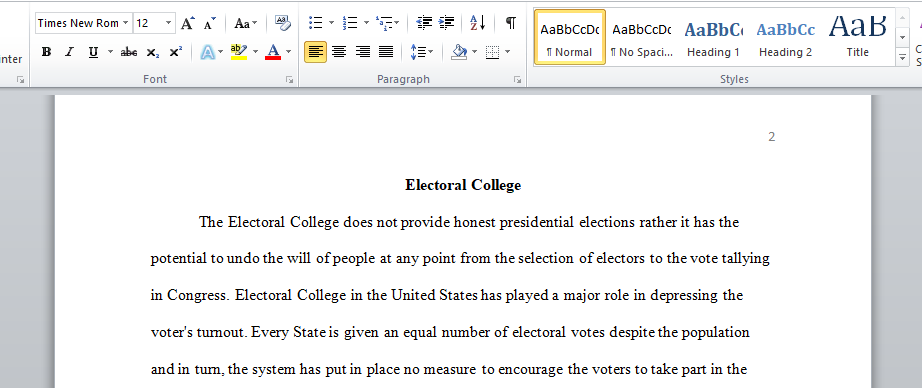Toggle Italic formatting
This screenshot has width=922, height=388.
[69, 52]
